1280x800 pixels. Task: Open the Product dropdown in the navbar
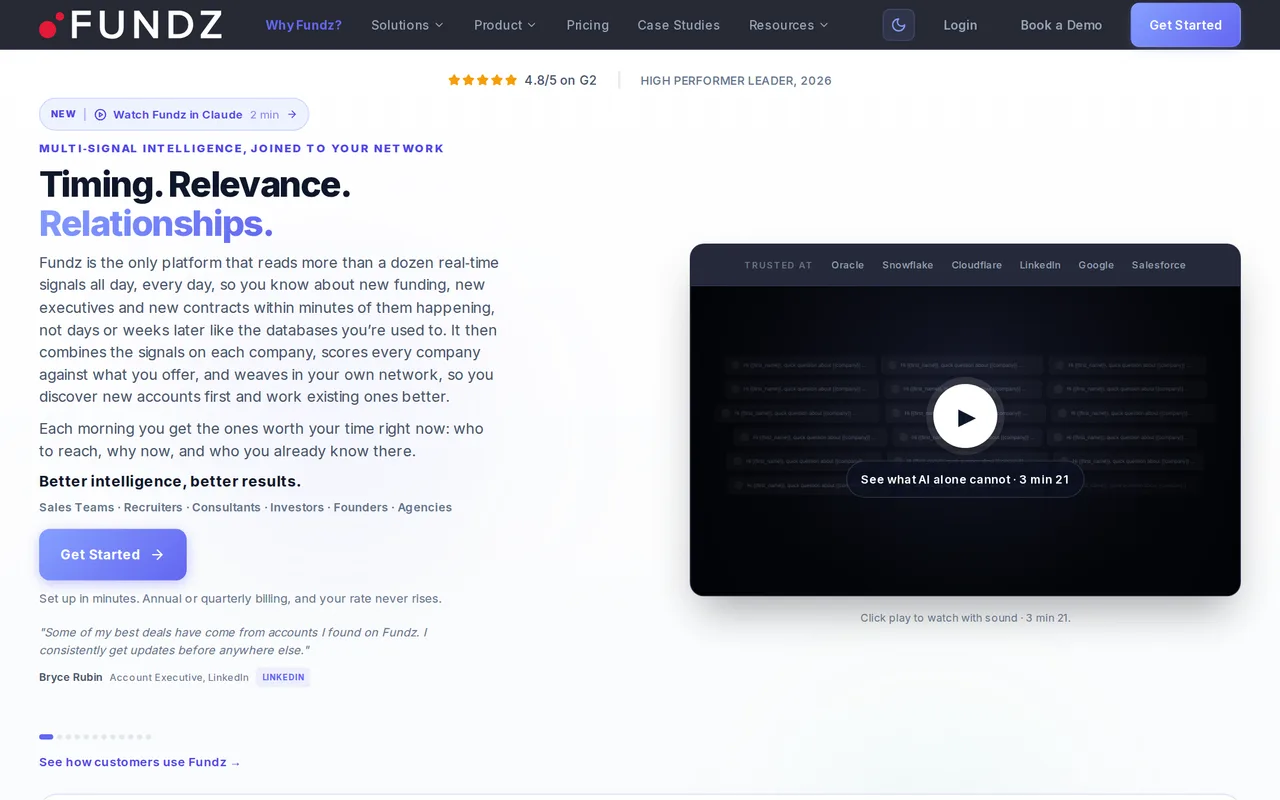505,25
